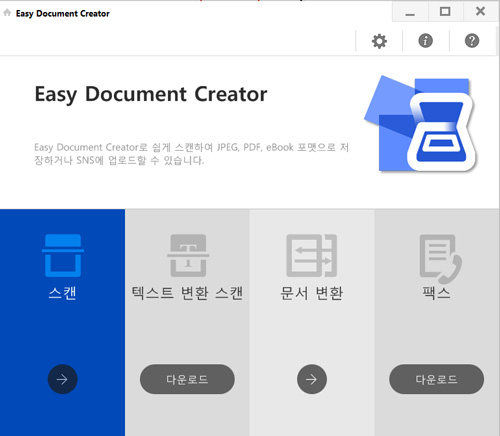Open 문서 변환 with its arrow button
This screenshot has width=500, height=436.
tap(312, 379)
